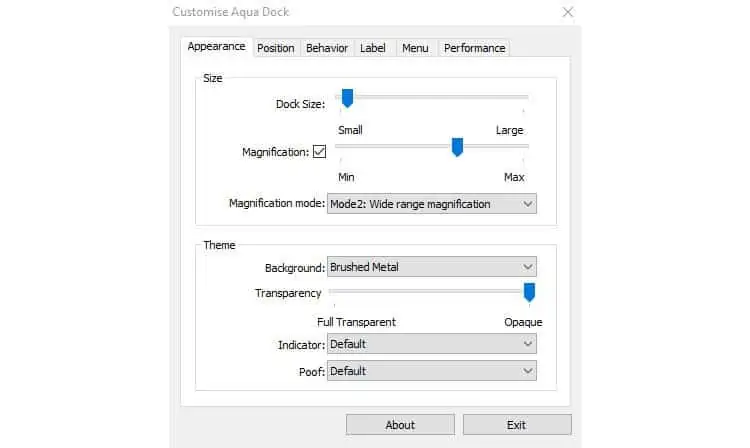Click the Dock Size slider handle

click(347, 98)
